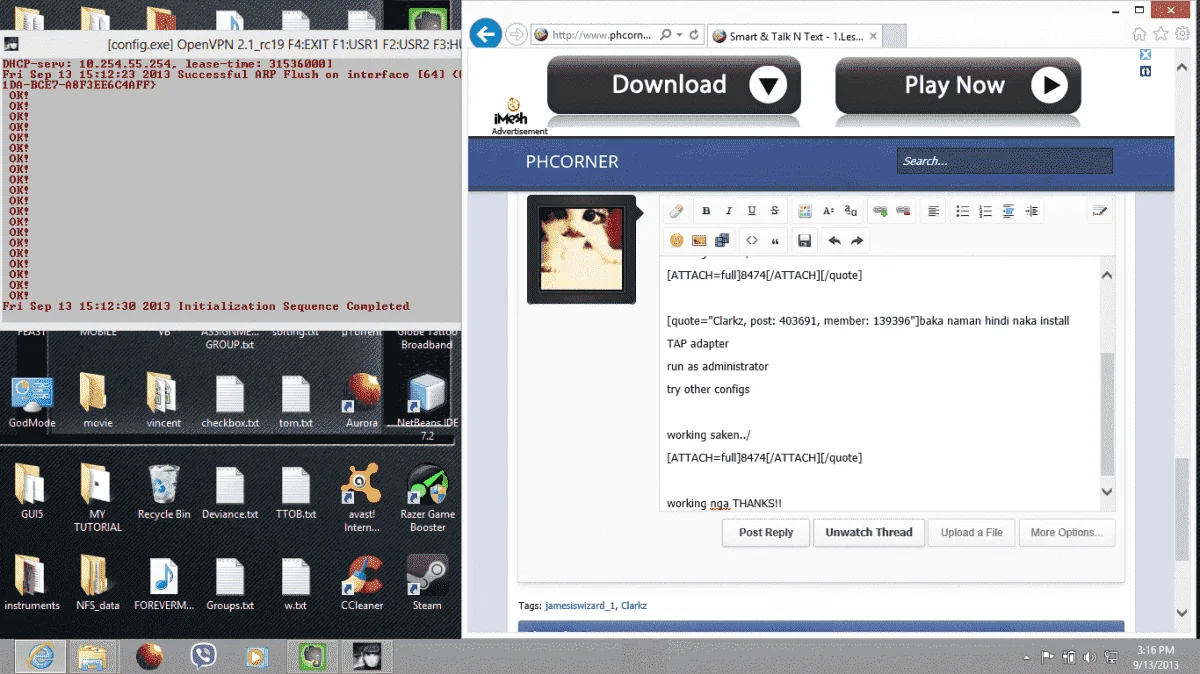
Task: Open Viber from the taskbar
Action: (203, 656)
